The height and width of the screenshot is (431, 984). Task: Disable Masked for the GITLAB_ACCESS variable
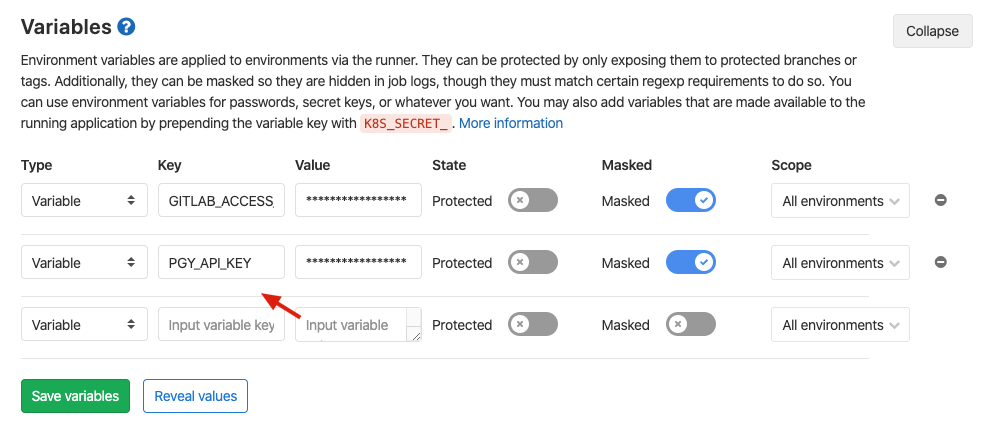pos(690,201)
